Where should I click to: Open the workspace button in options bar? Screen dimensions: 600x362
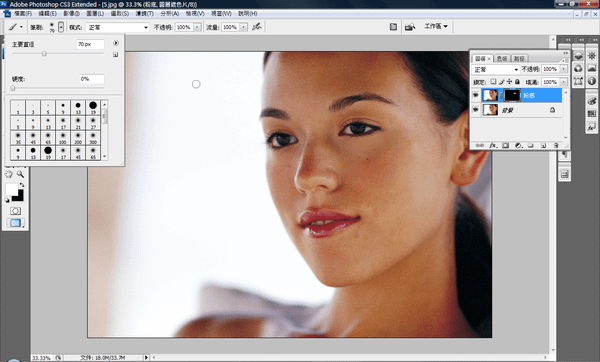436,26
